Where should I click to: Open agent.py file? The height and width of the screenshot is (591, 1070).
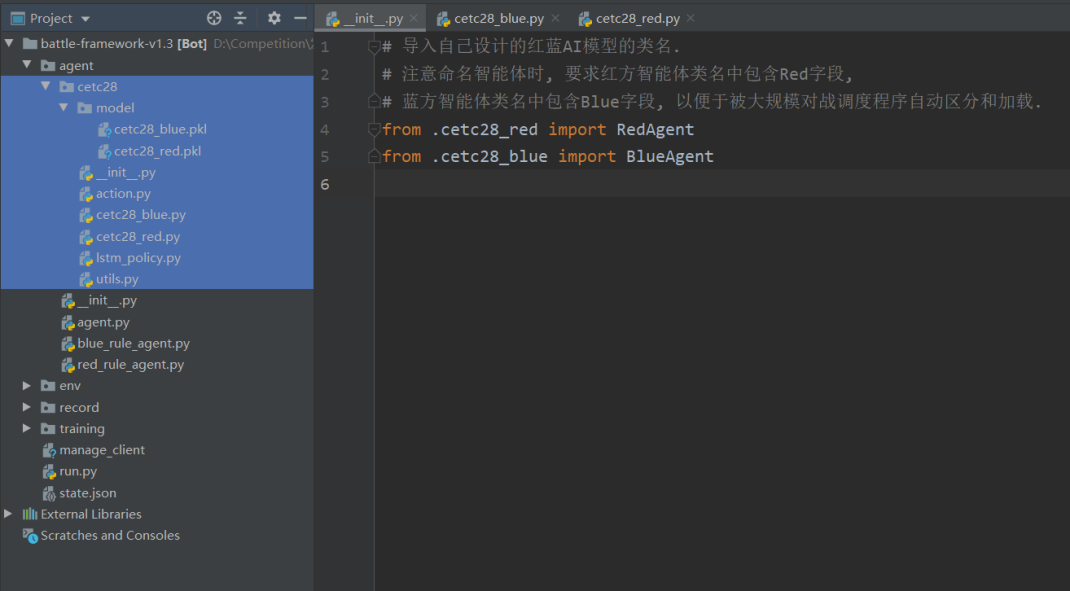pyautogui.click(x=103, y=322)
